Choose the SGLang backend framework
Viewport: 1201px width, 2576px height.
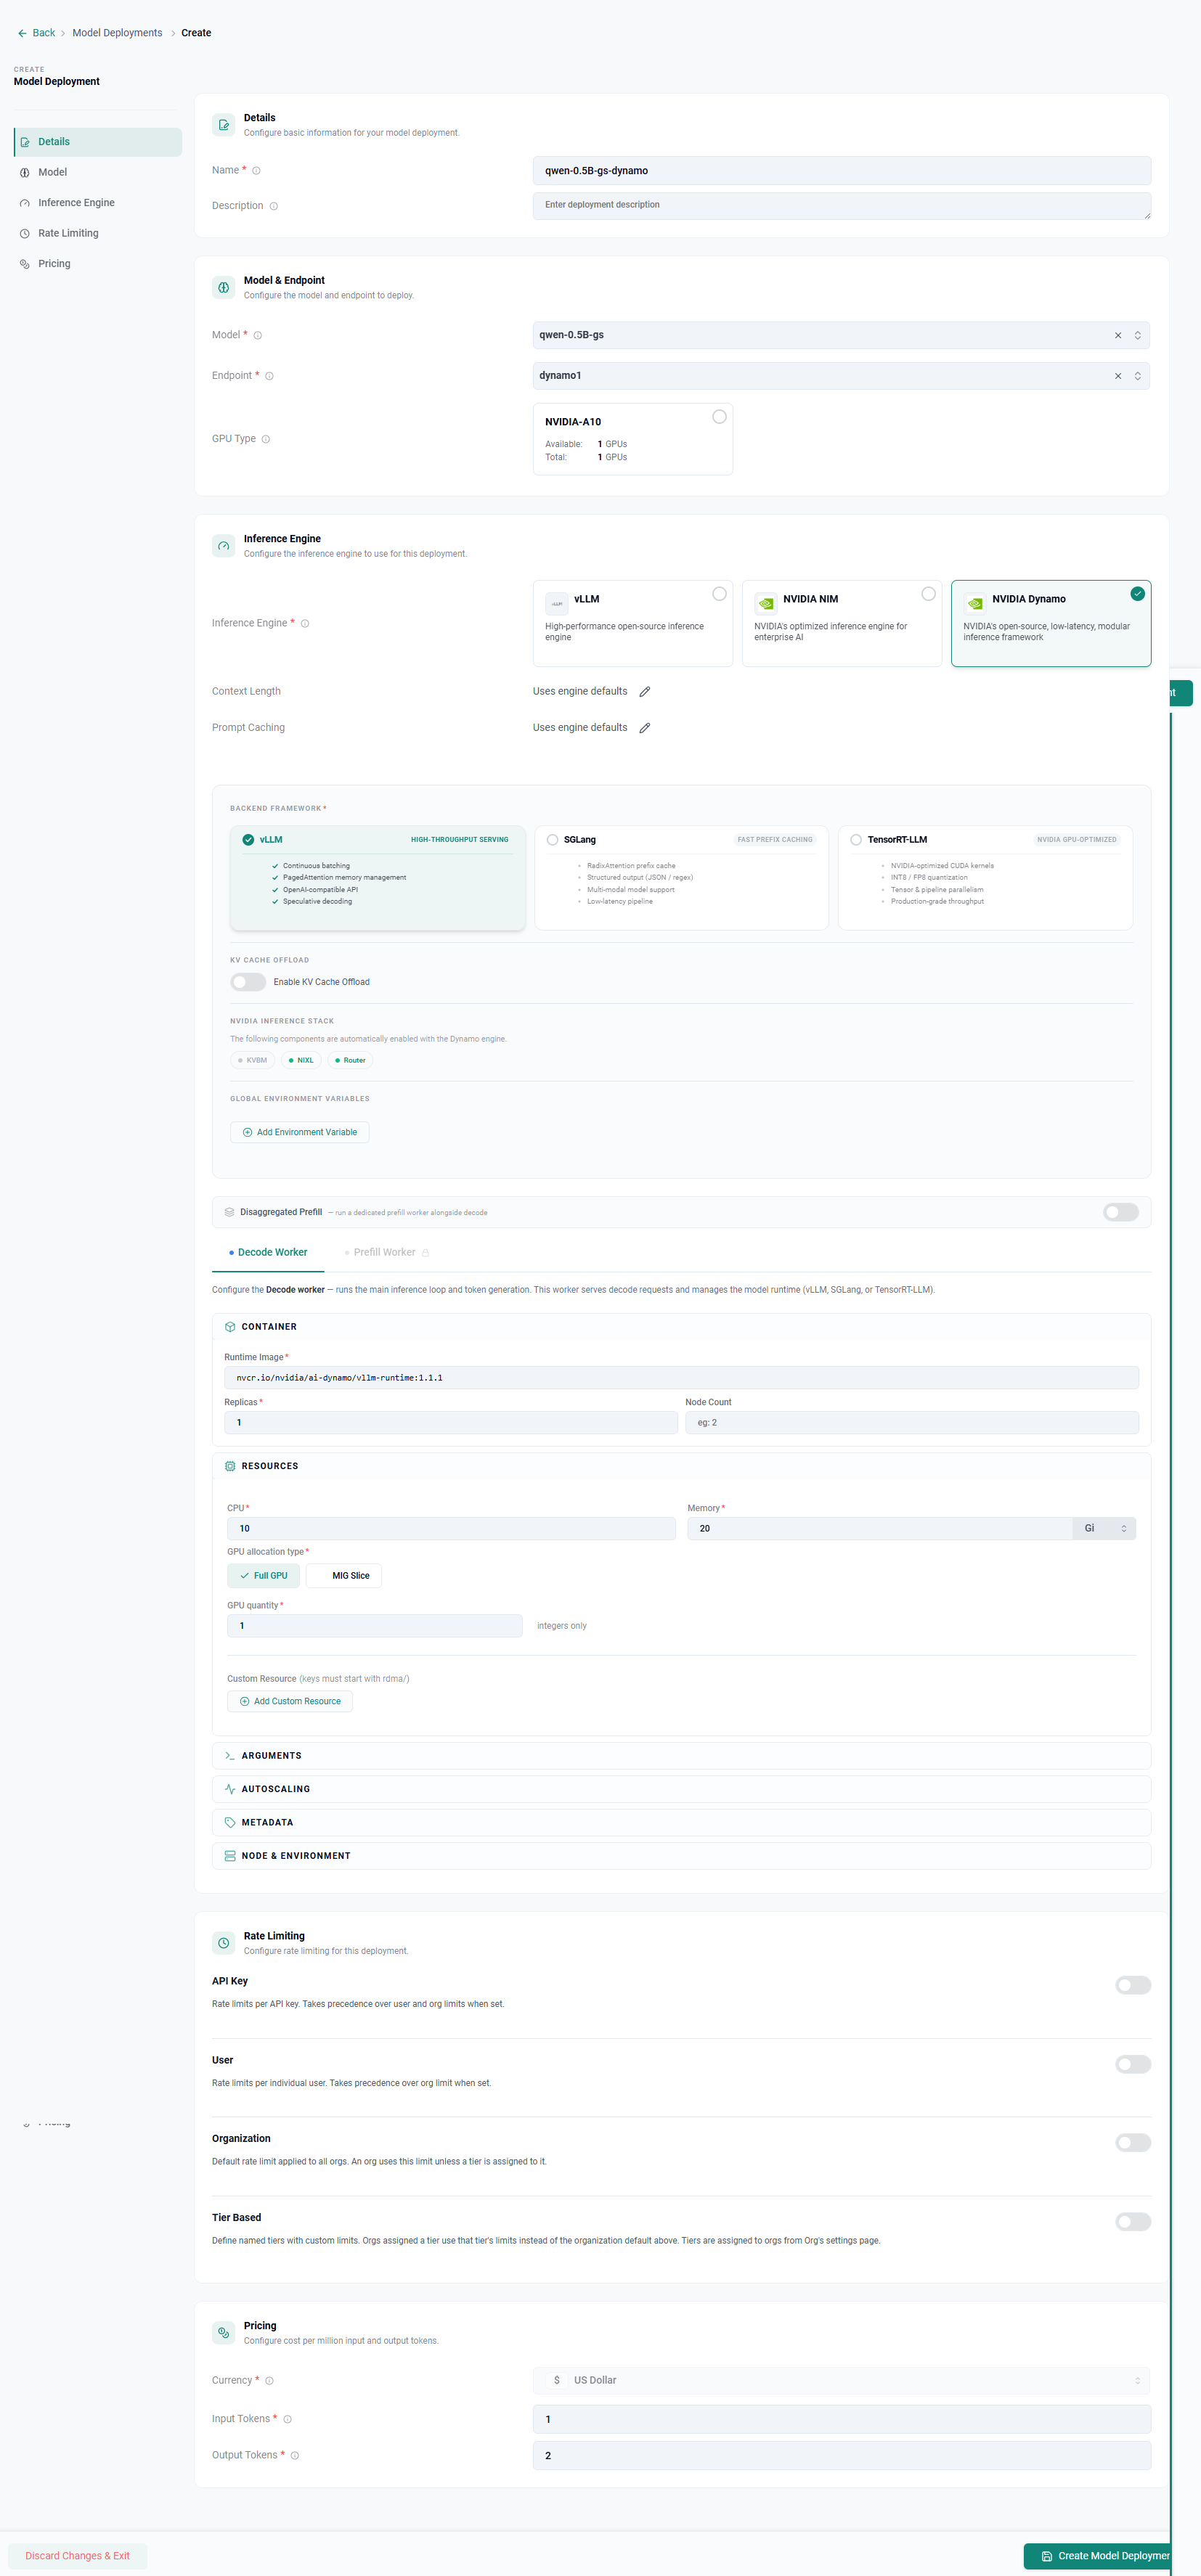click(681, 878)
